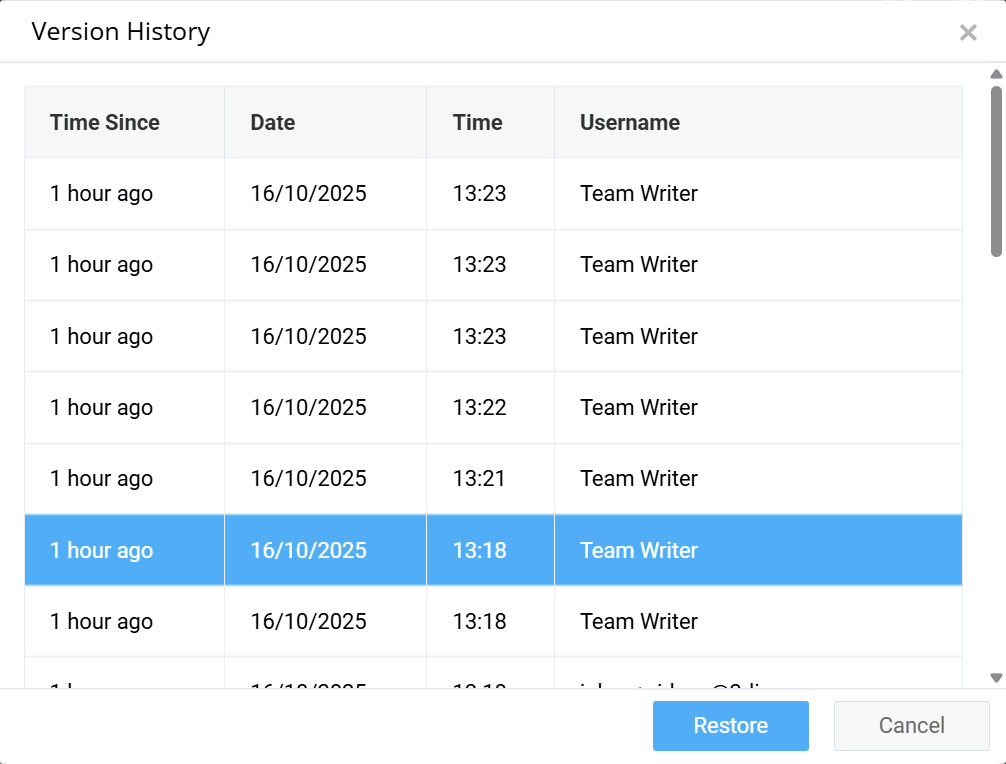Click Team Writer in the 13:21 row
Image resolution: width=1006 pixels, height=764 pixels.
(639, 479)
